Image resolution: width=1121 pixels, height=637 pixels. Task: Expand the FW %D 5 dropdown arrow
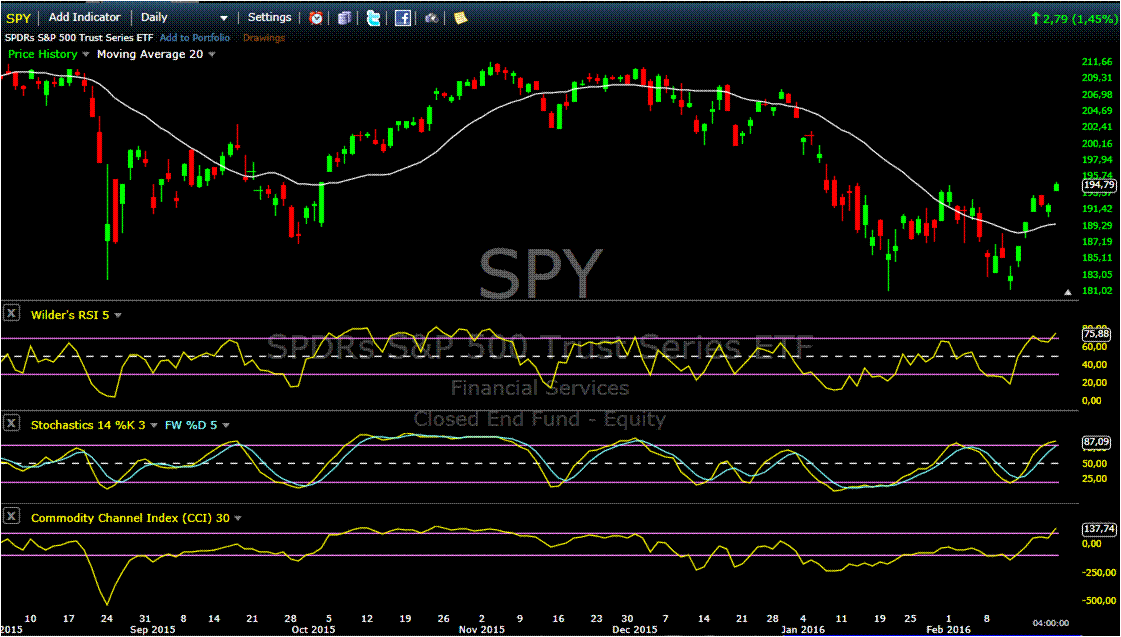pos(226,425)
